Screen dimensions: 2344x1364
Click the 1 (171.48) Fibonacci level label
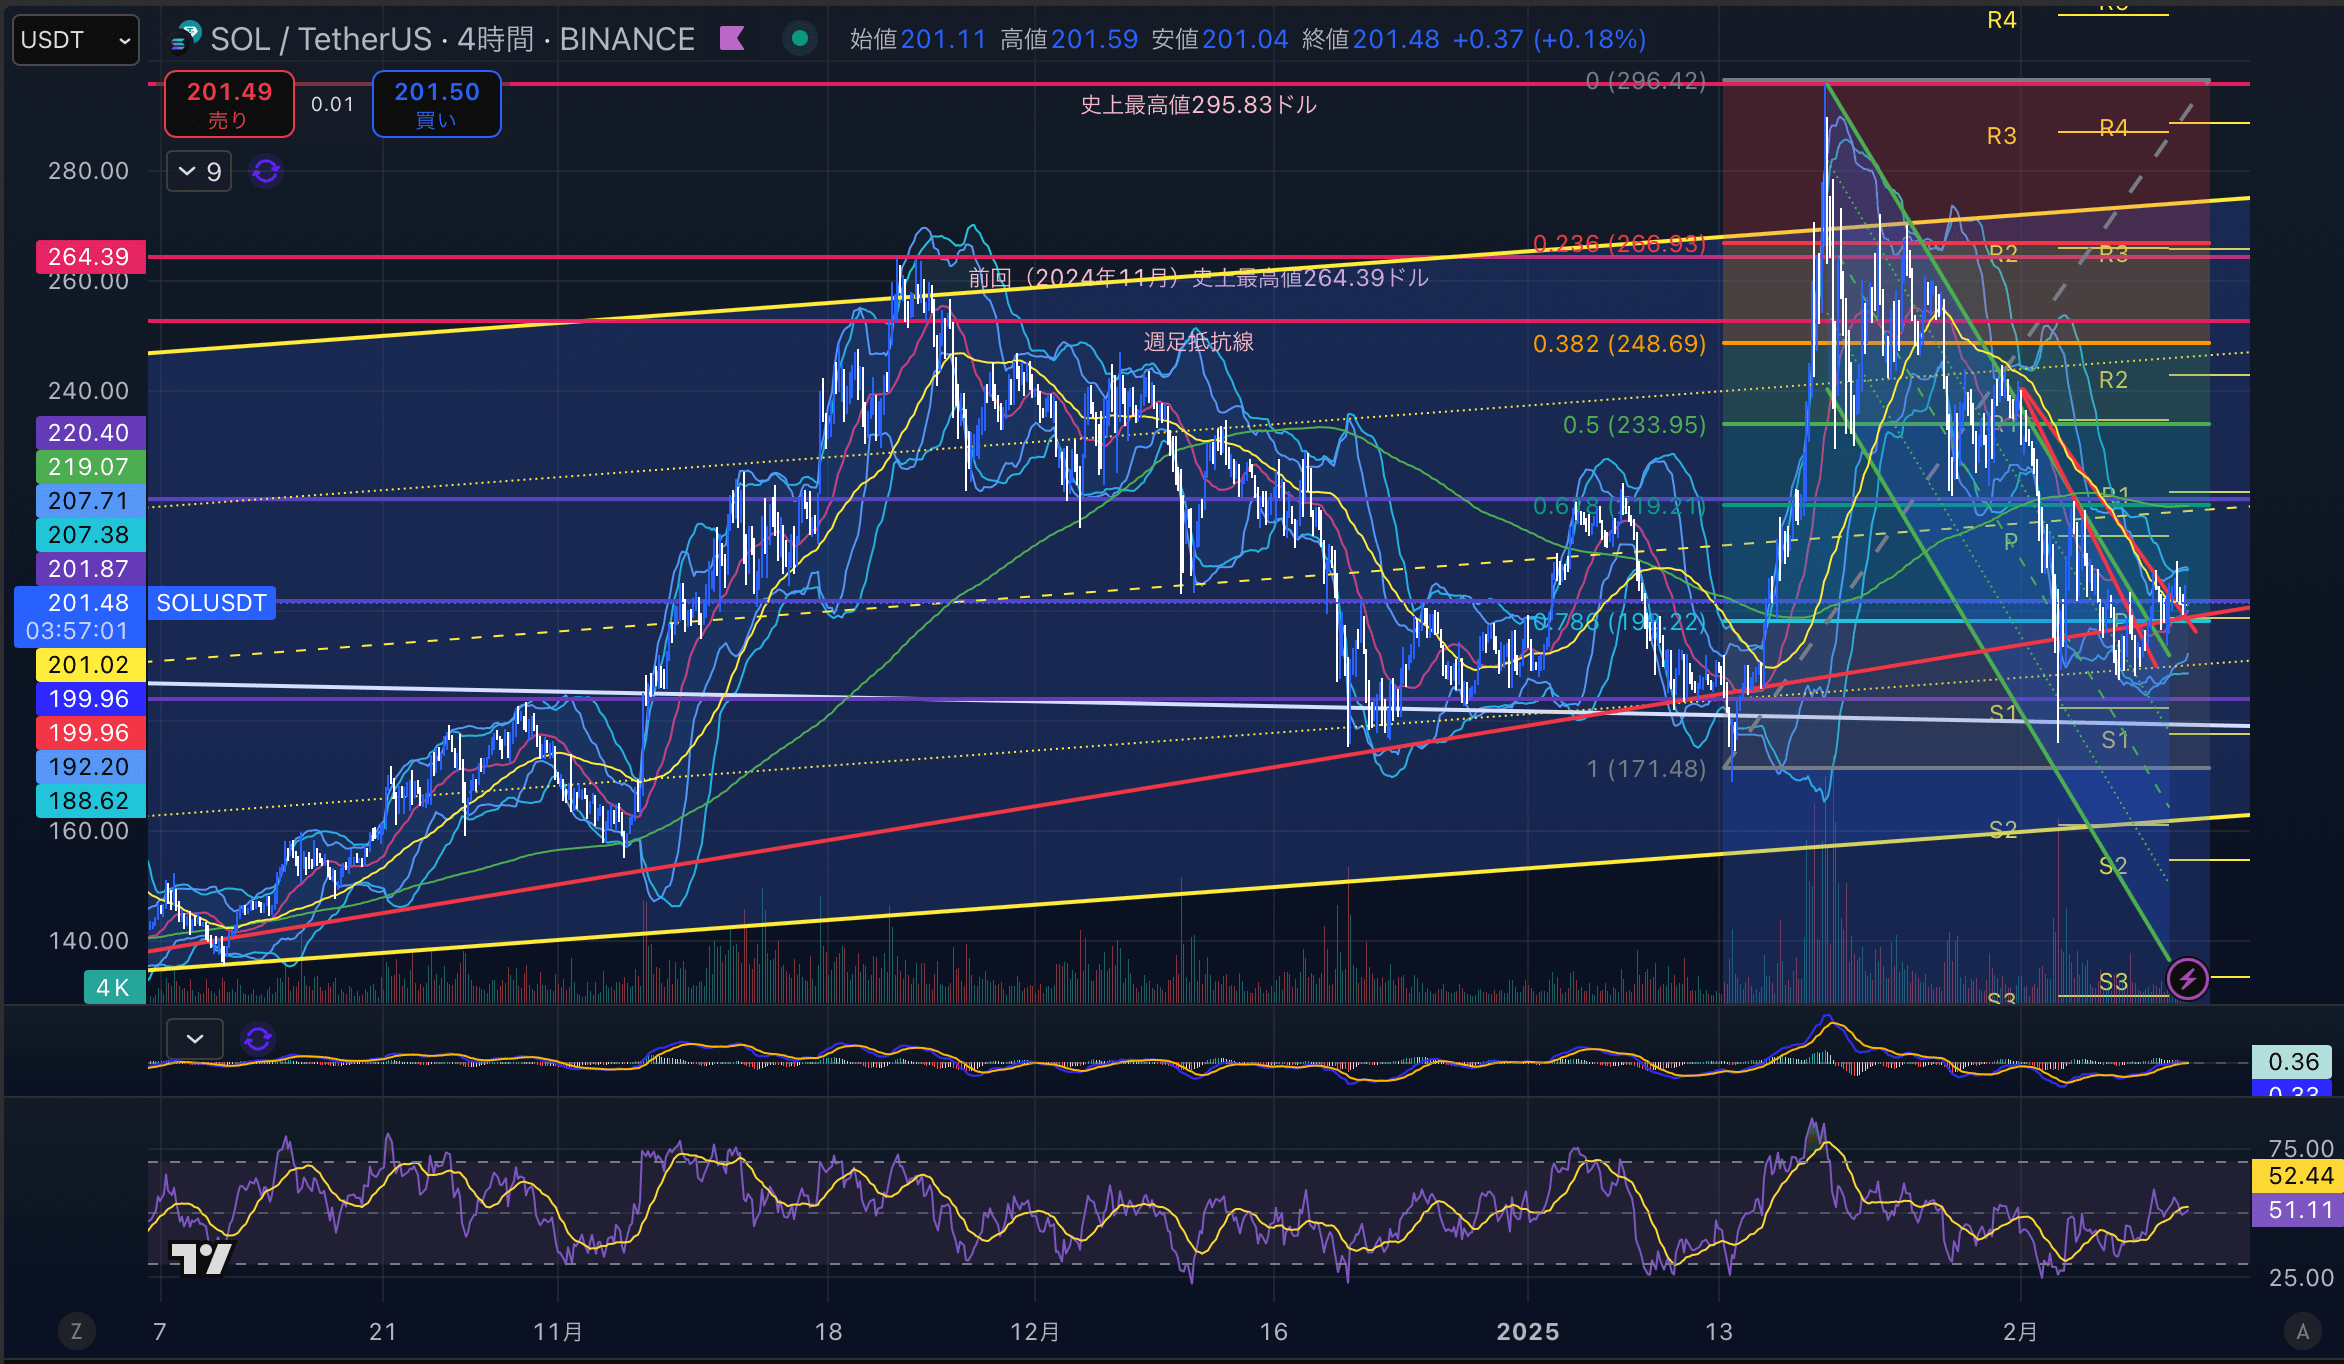click(x=1646, y=769)
